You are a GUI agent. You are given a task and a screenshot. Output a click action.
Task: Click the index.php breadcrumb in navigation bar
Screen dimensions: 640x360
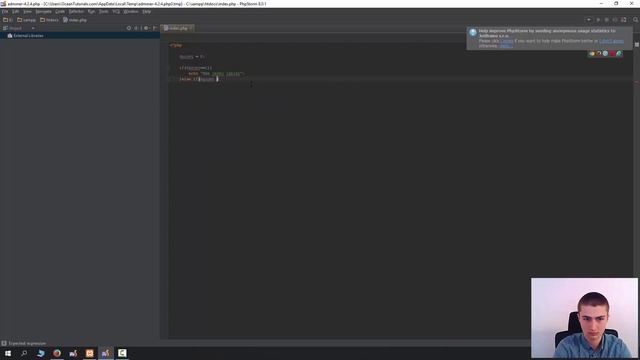tap(75, 20)
